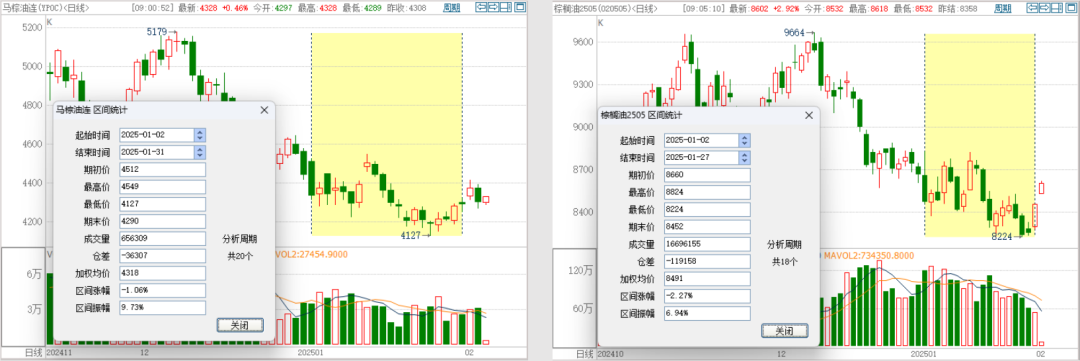Viewport: 1080px width, 361px height.
Task: Click the right-arrow icon on the 马棕油连 chart
Action: 494,7
